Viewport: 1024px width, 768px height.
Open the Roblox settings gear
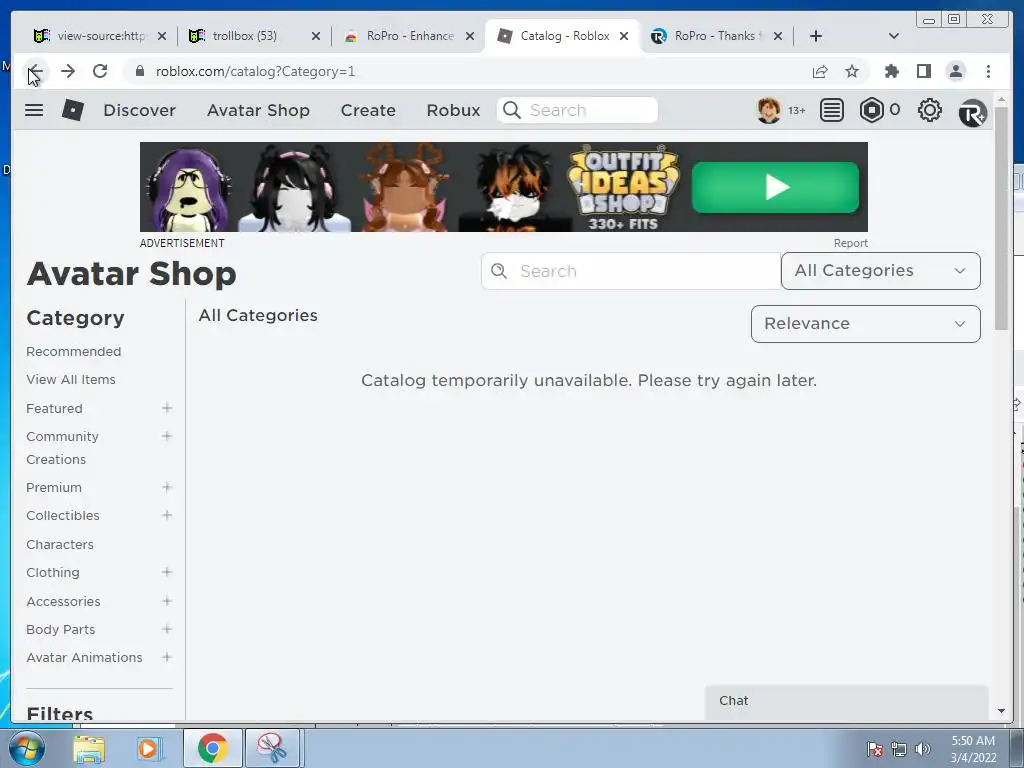(929, 110)
